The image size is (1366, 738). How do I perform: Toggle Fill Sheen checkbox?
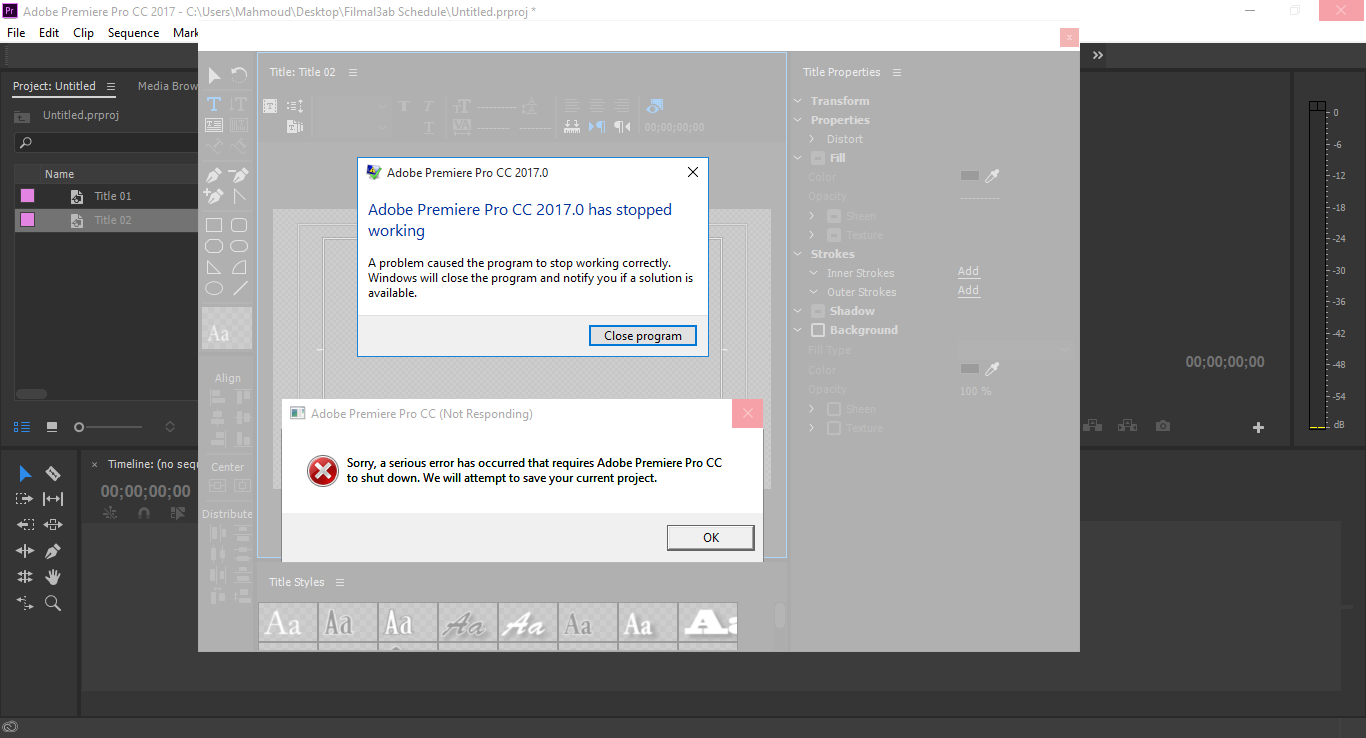click(834, 216)
